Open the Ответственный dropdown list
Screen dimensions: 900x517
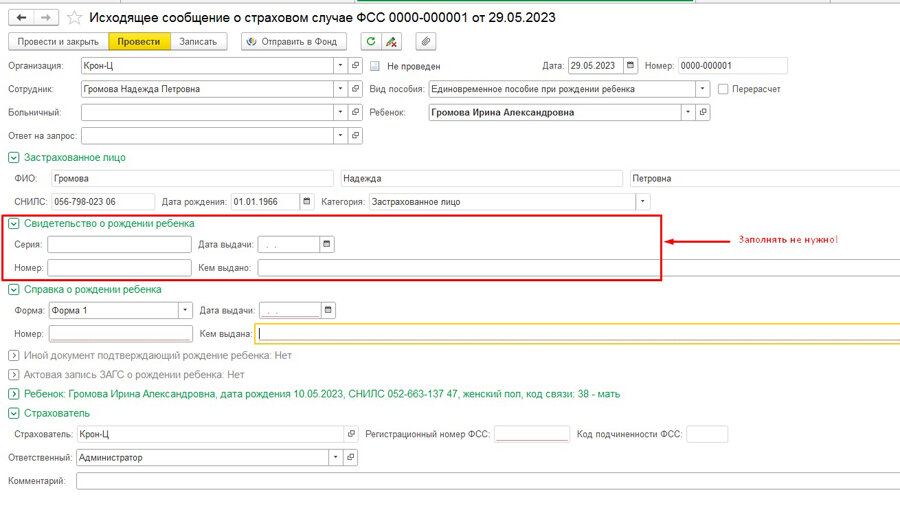(x=336, y=457)
